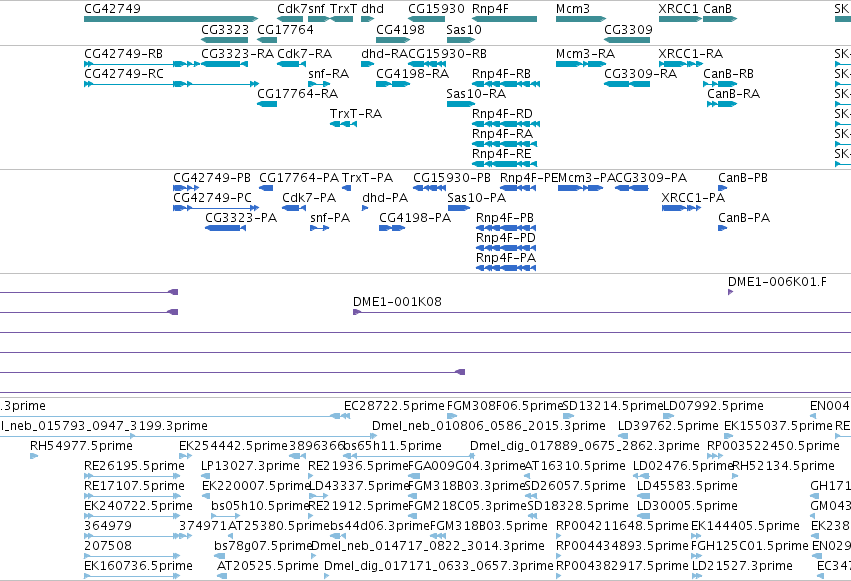The image size is (851, 581).
Task: Click the CG42749 gene bar
Action: [x=171, y=19]
